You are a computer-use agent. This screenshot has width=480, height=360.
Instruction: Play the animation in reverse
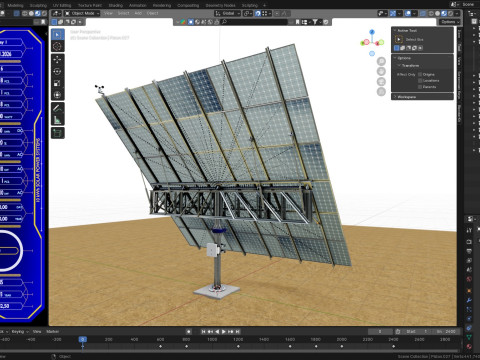tap(217, 332)
